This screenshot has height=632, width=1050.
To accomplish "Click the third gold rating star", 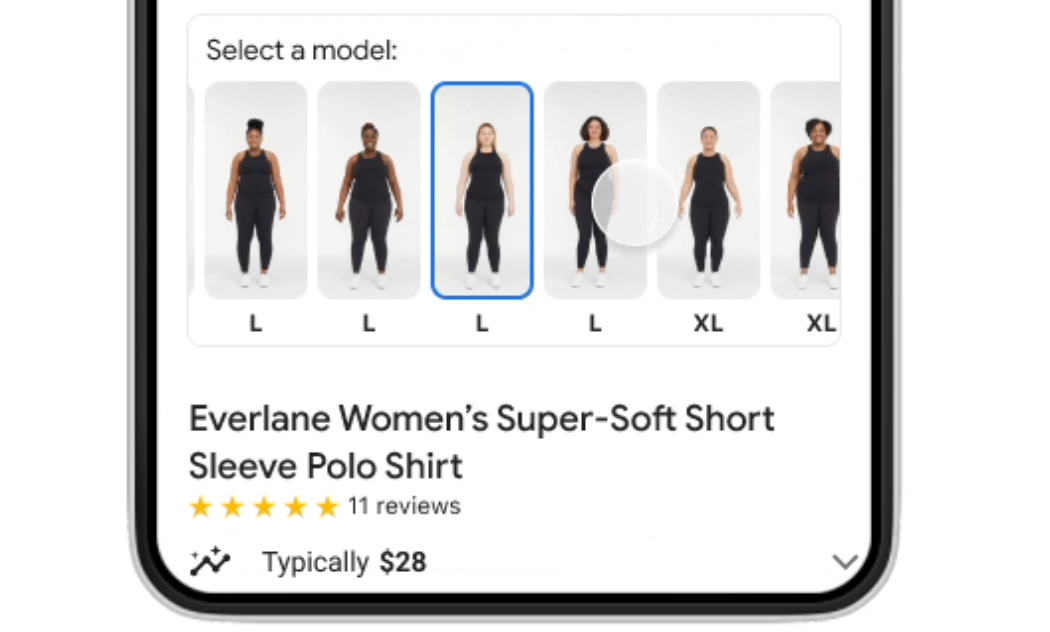I will point(264,507).
